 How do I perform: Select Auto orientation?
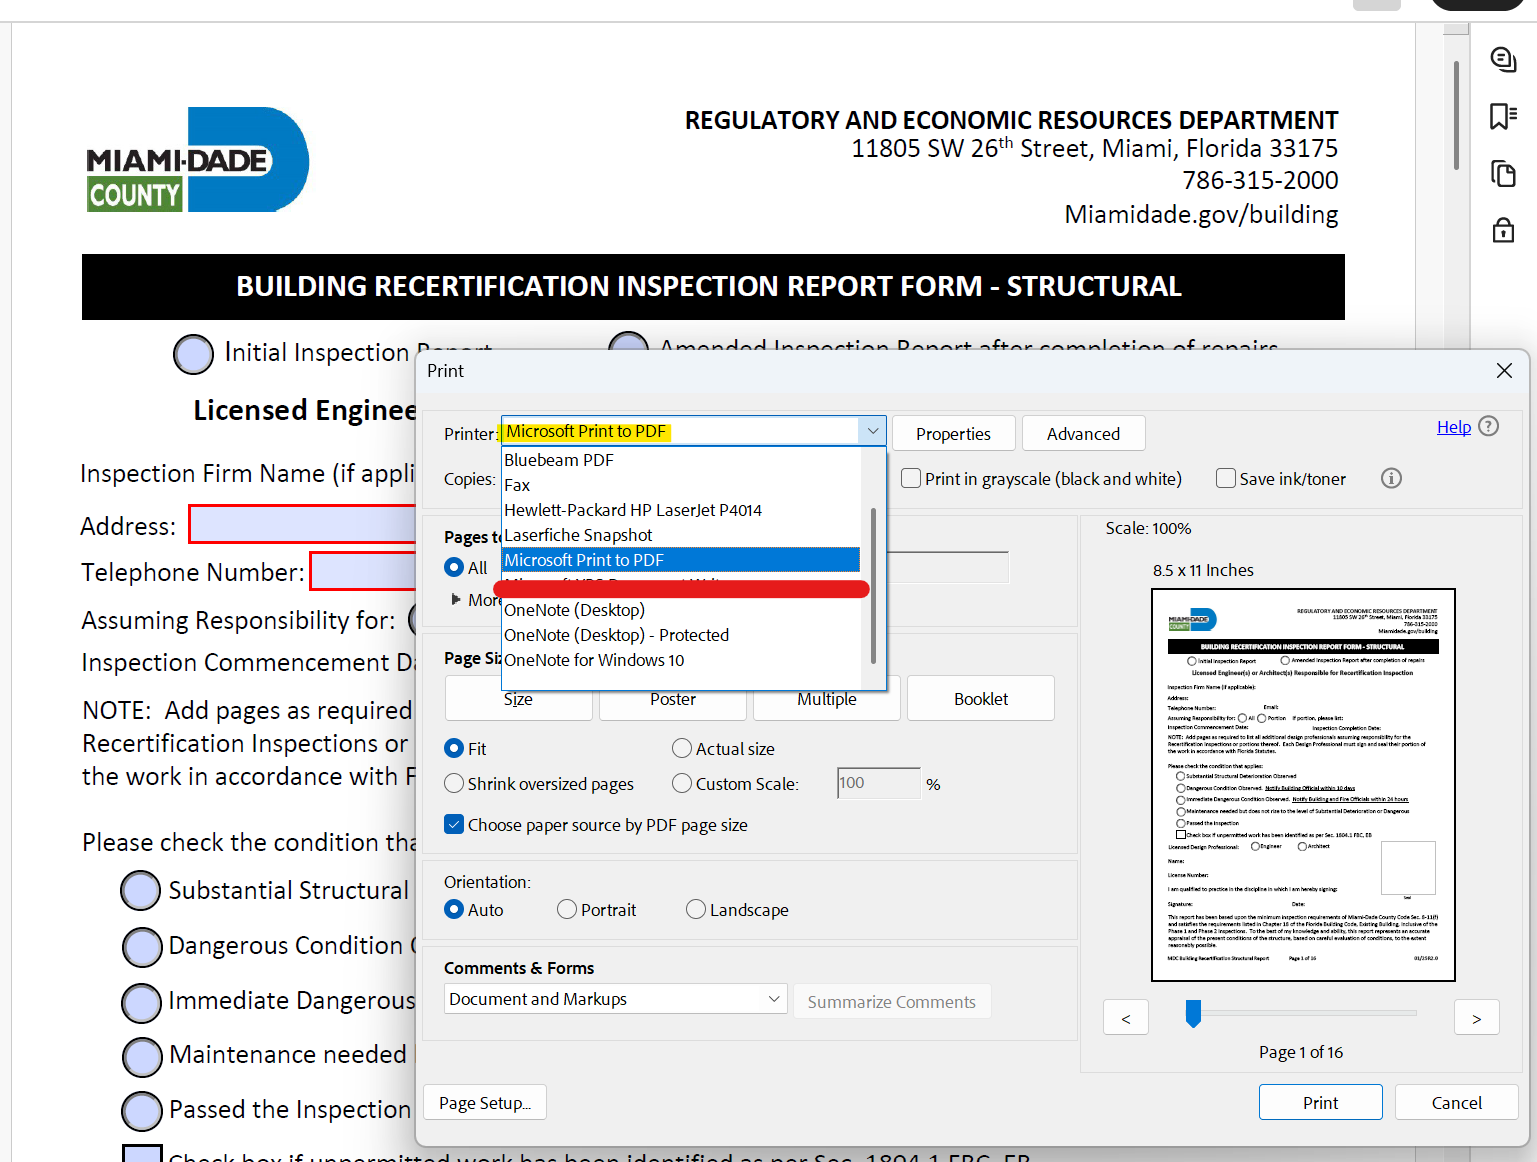[x=454, y=909]
